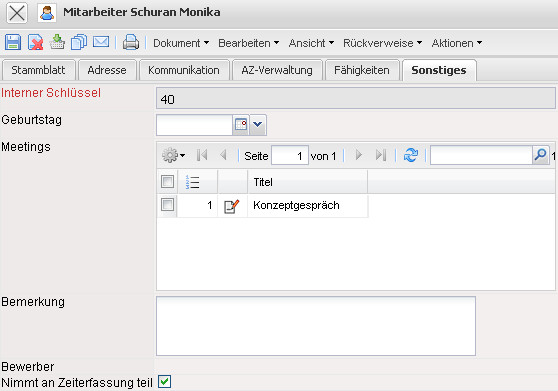Image resolution: width=558 pixels, height=391 pixels.
Task: Click the numbered list column header icon
Action: tap(192, 182)
